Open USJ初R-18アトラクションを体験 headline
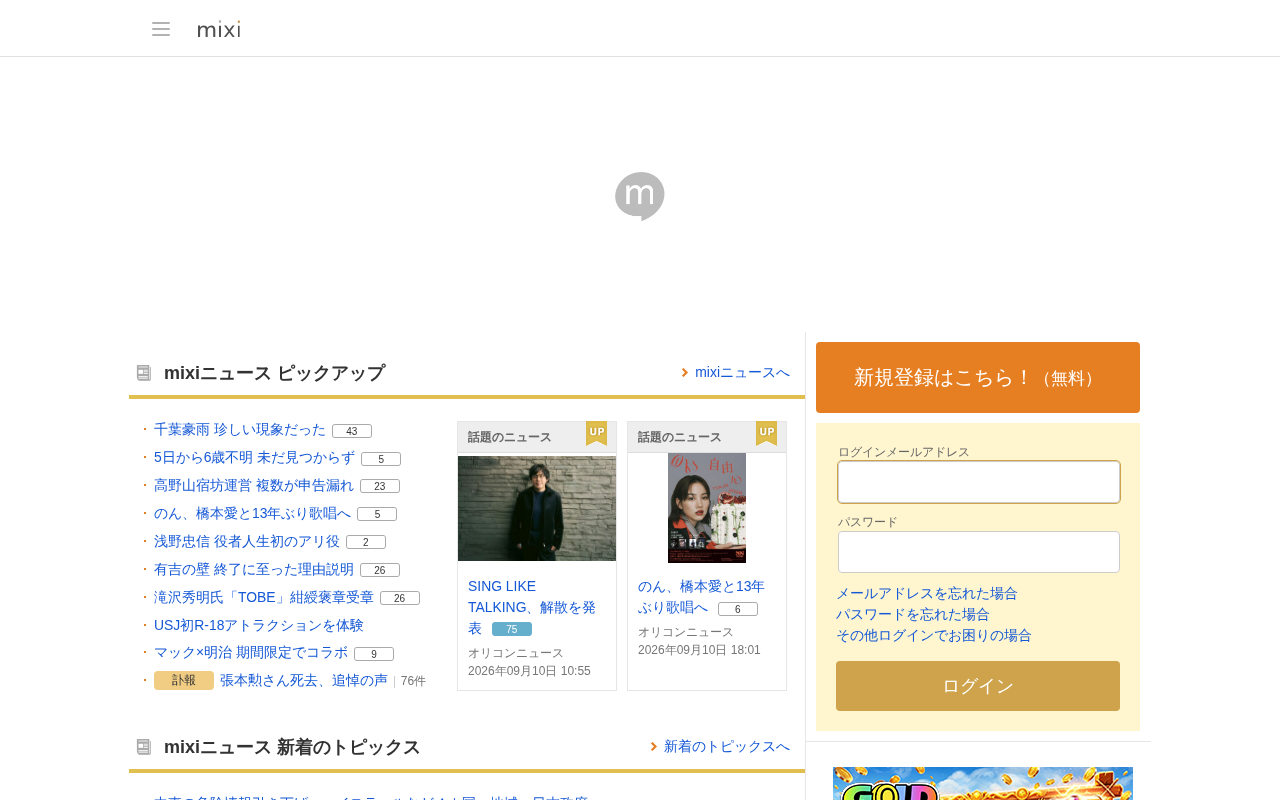The image size is (1280, 800). point(259,625)
